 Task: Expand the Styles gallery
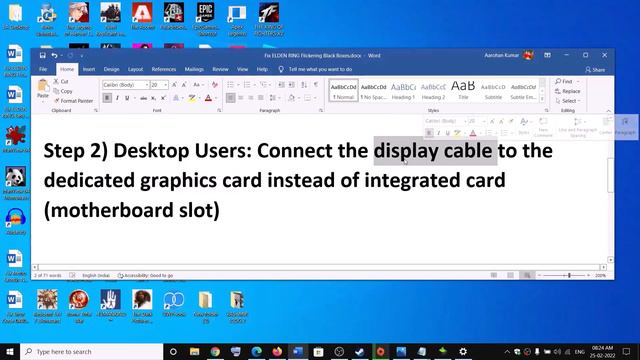pos(542,99)
